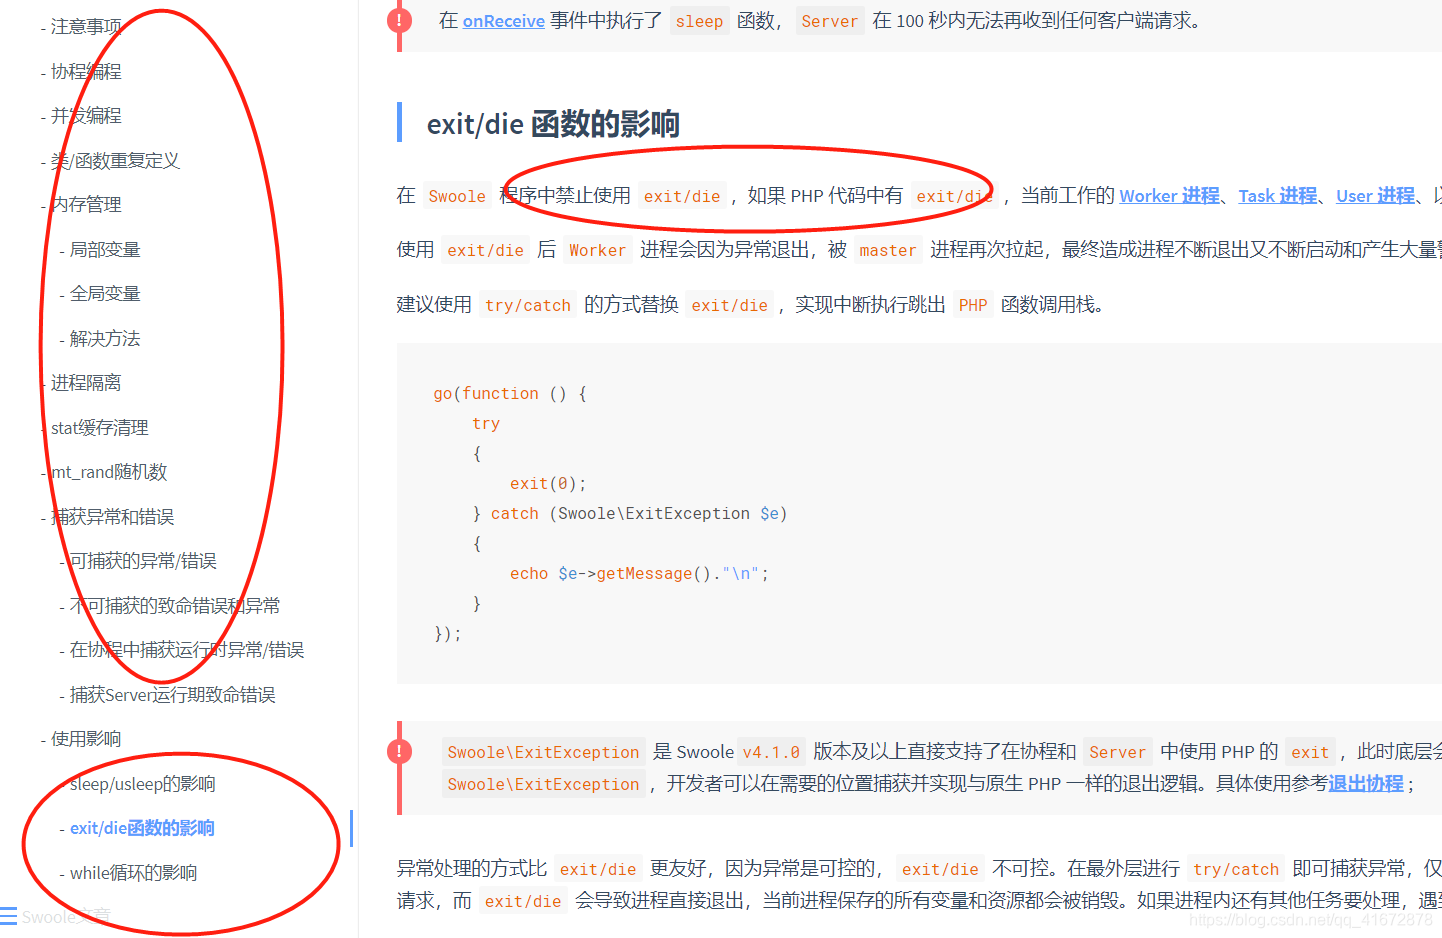Click the v4.1.0 version tag
1442x938 pixels.
(771, 752)
